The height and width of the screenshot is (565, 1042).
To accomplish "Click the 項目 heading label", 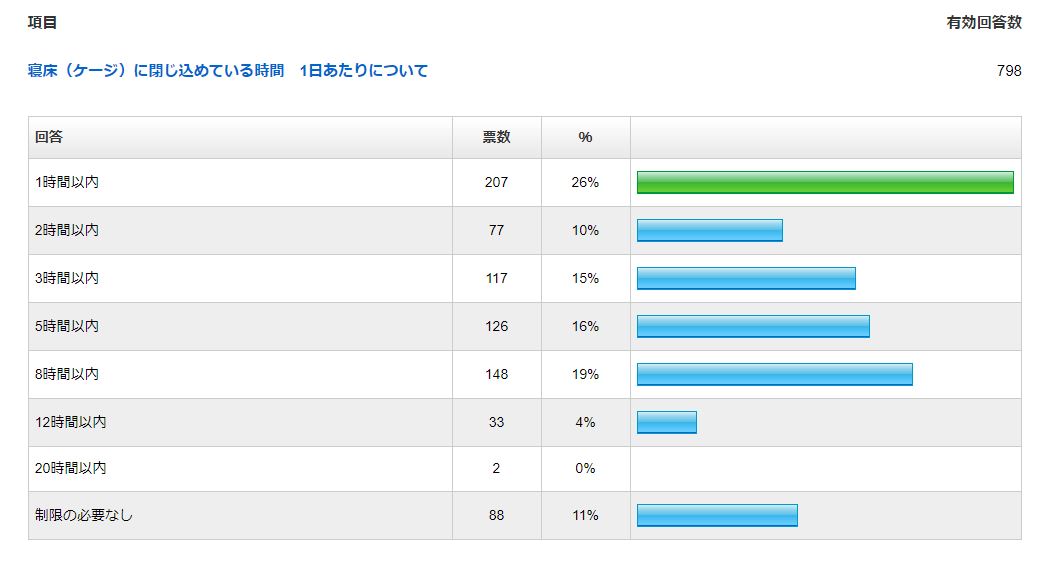I will [x=42, y=22].
